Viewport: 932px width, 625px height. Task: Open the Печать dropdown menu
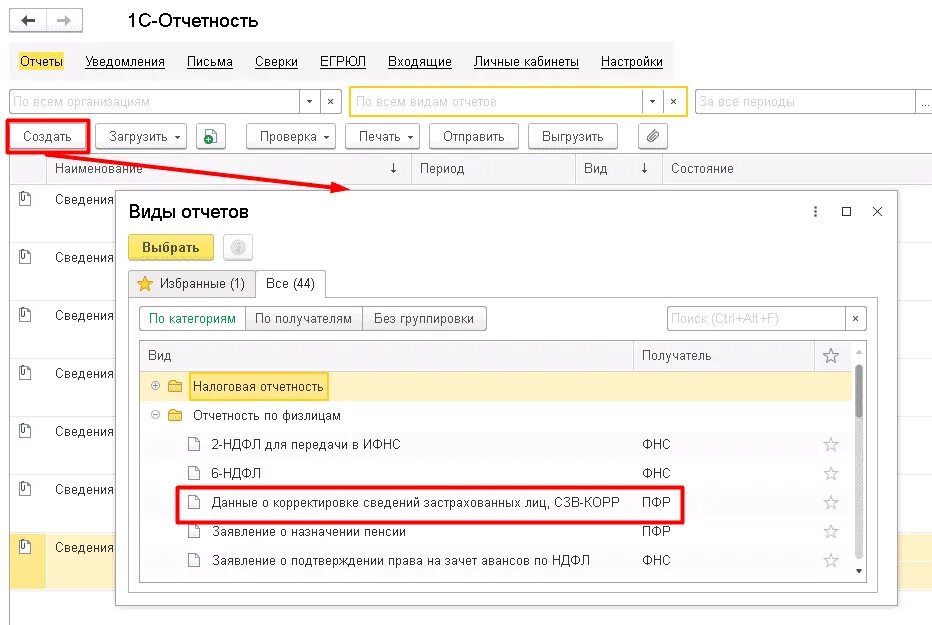410,137
